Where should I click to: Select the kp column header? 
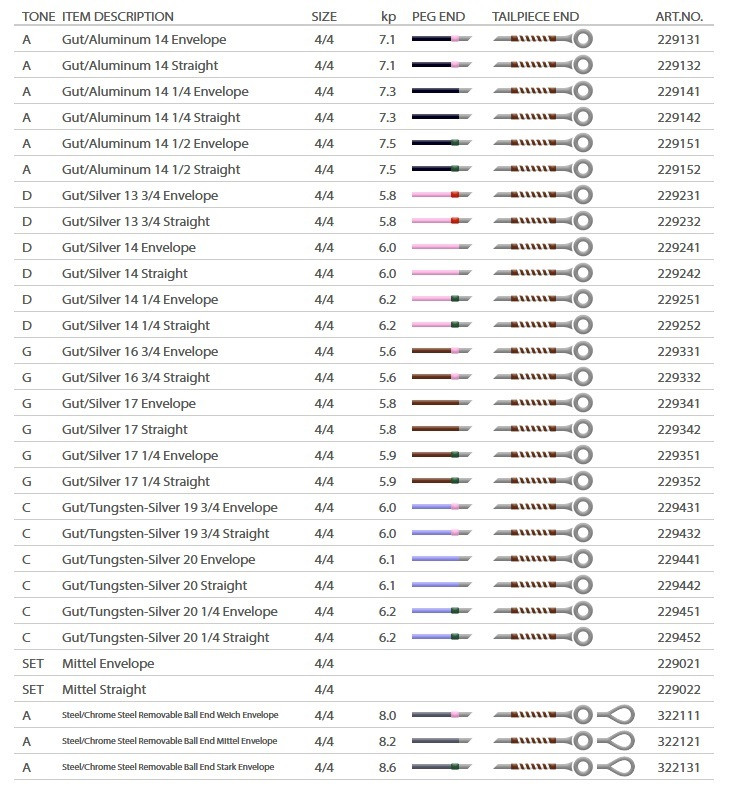(388, 17)
